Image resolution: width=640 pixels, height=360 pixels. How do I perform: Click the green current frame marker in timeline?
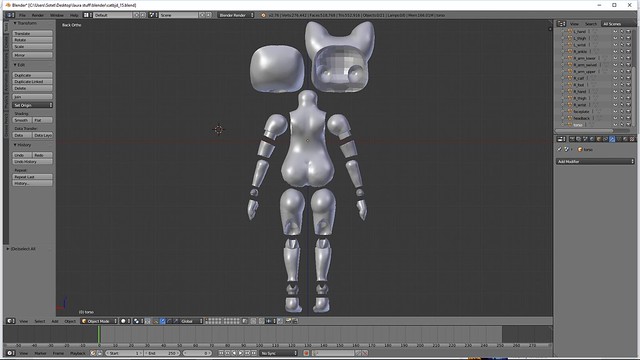pos(99,335)
